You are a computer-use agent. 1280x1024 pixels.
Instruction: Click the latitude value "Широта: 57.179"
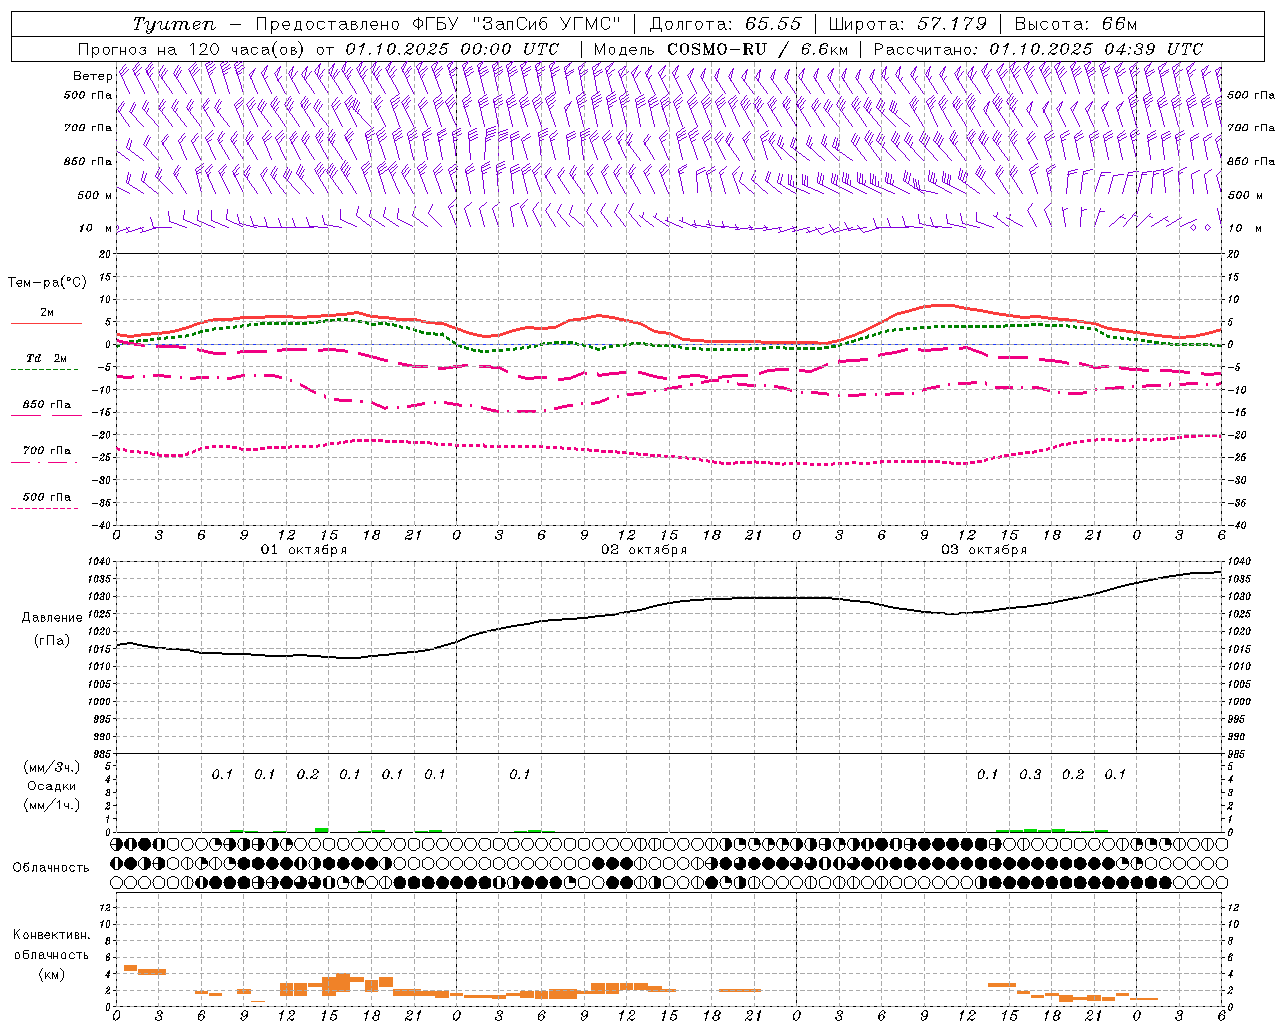coord(908,24)
